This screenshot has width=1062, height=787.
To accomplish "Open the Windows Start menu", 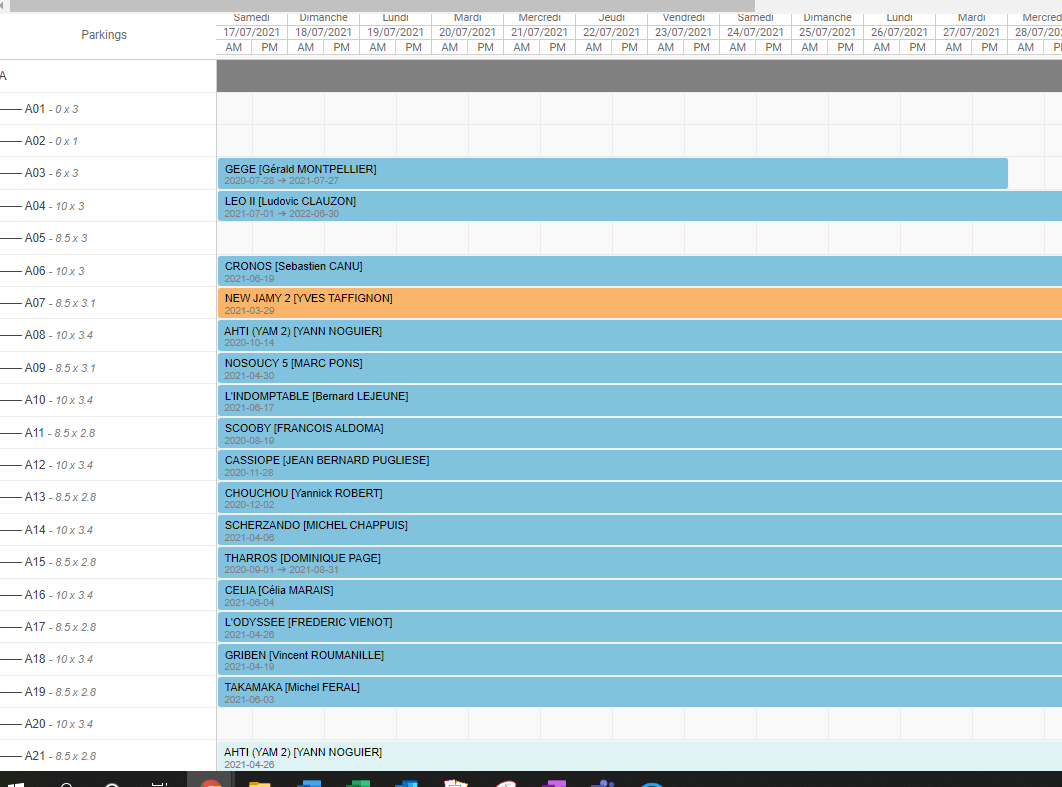I will click(15, 782).
